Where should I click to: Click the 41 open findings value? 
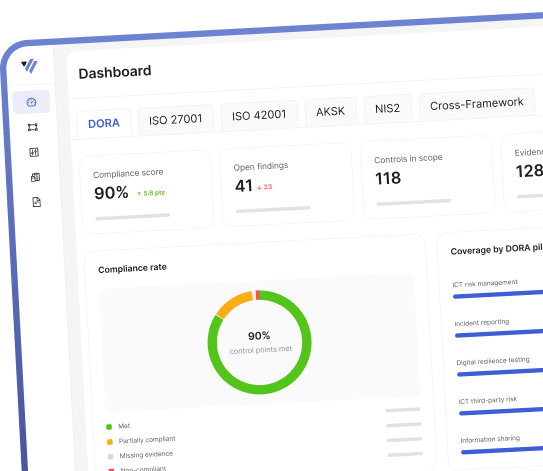pyautogui.click(x=244, y=186)
